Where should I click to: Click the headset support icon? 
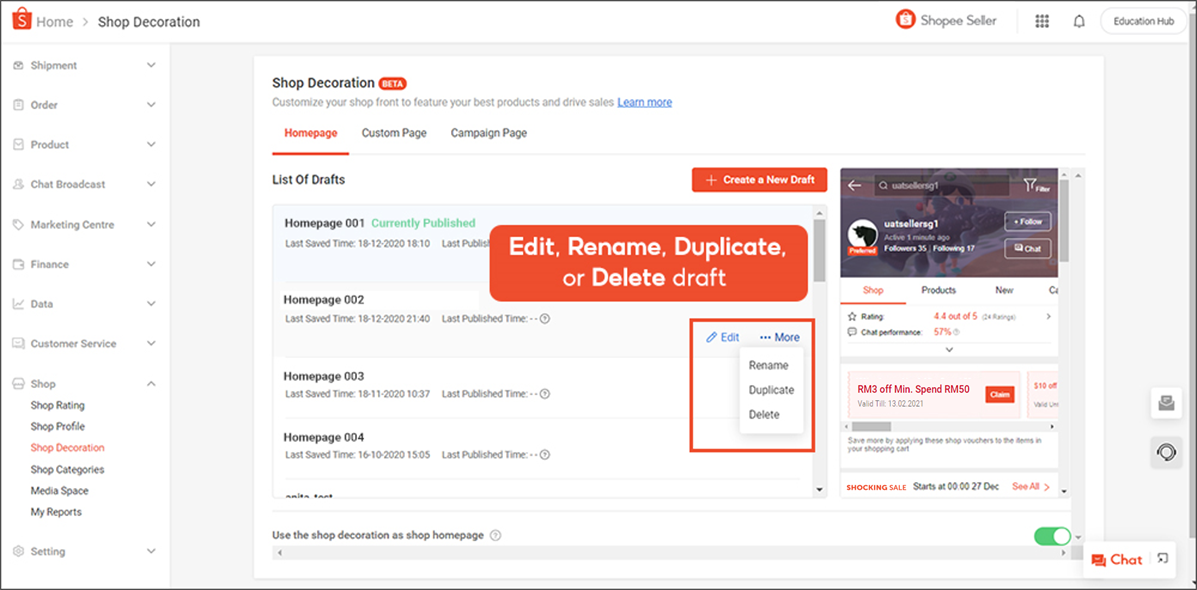1166,453
